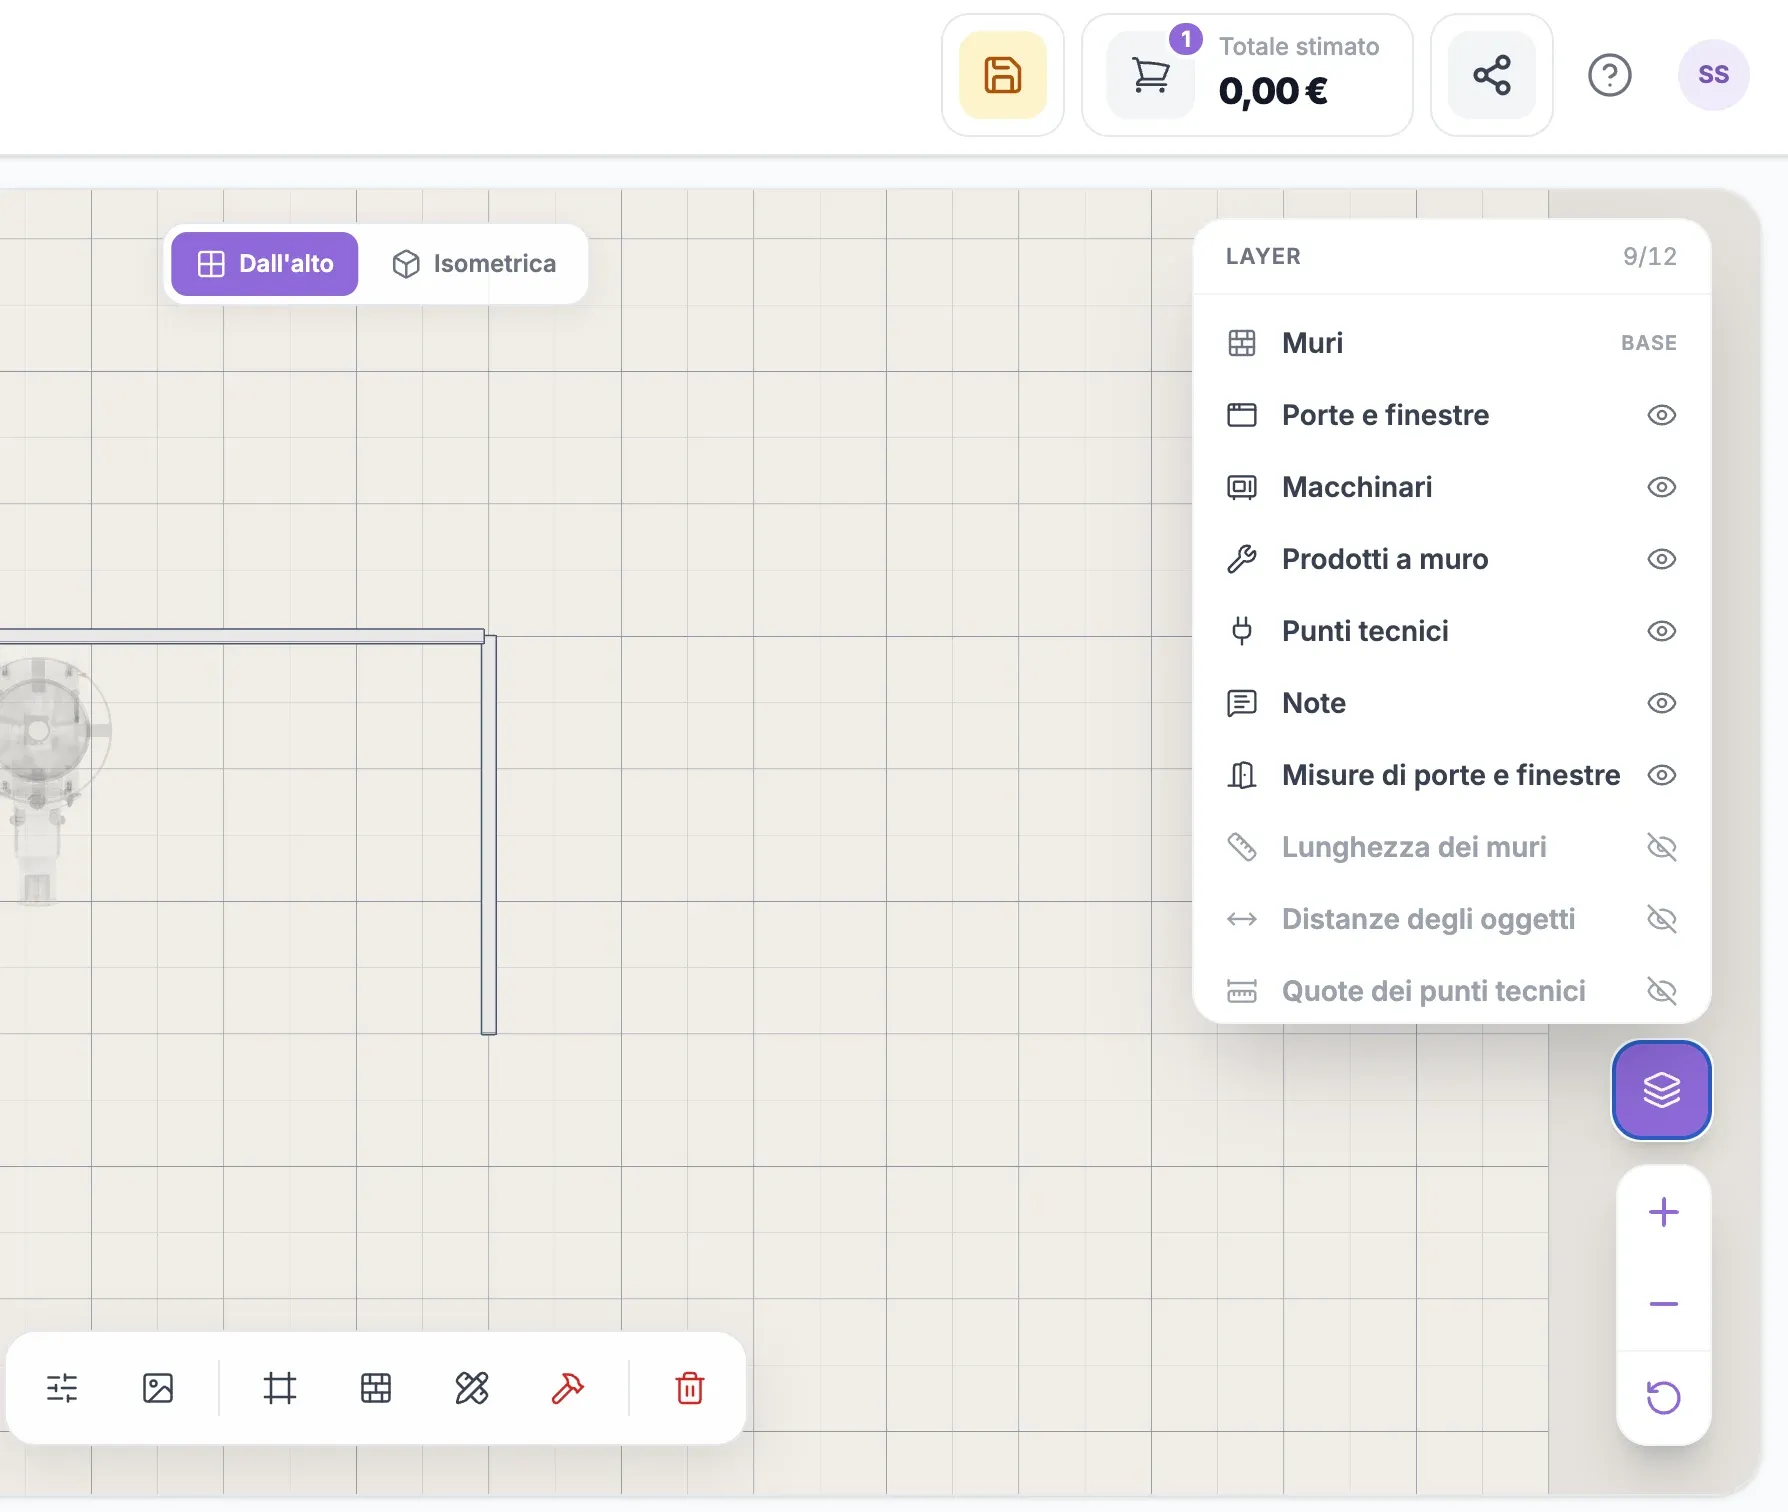
Task: Switch to Dall'alto view tab
Action: (264, 264)
